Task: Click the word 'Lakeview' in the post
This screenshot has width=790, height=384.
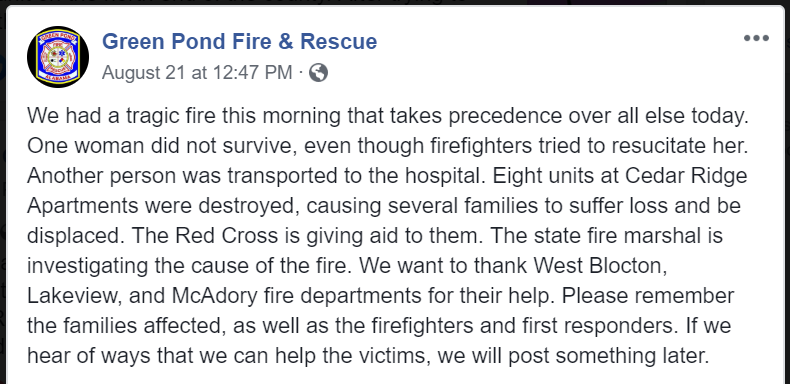Action: pos(71,296)
